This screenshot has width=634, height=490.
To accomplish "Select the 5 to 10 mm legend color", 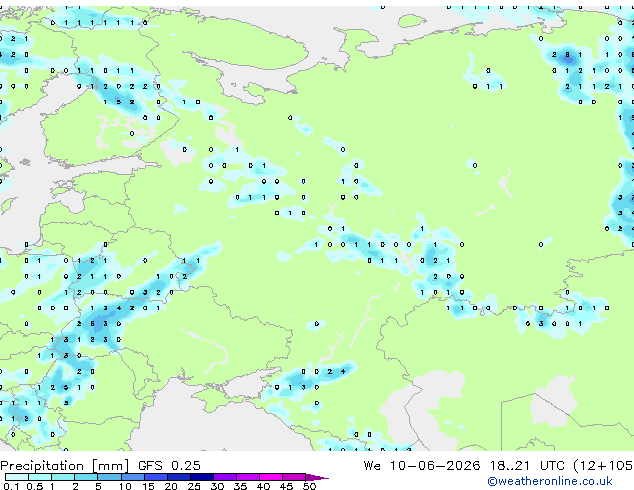I will [x=109, y=477].
